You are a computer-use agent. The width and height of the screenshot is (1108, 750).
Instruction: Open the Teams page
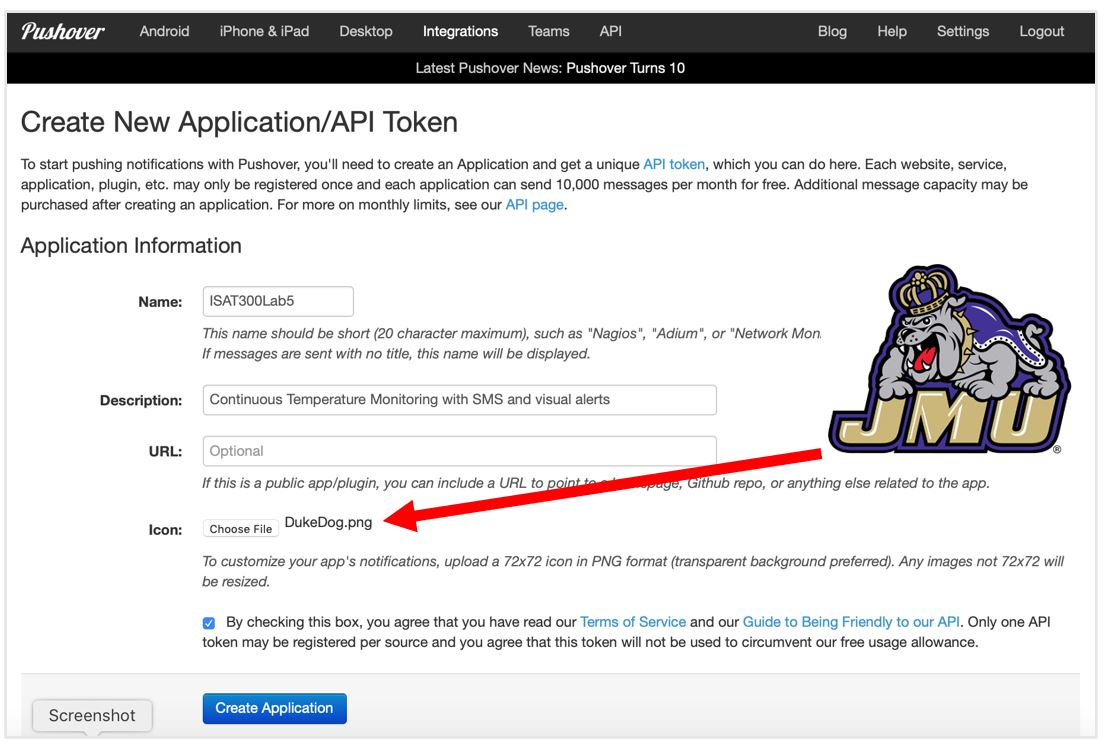(x=548, y=31)
